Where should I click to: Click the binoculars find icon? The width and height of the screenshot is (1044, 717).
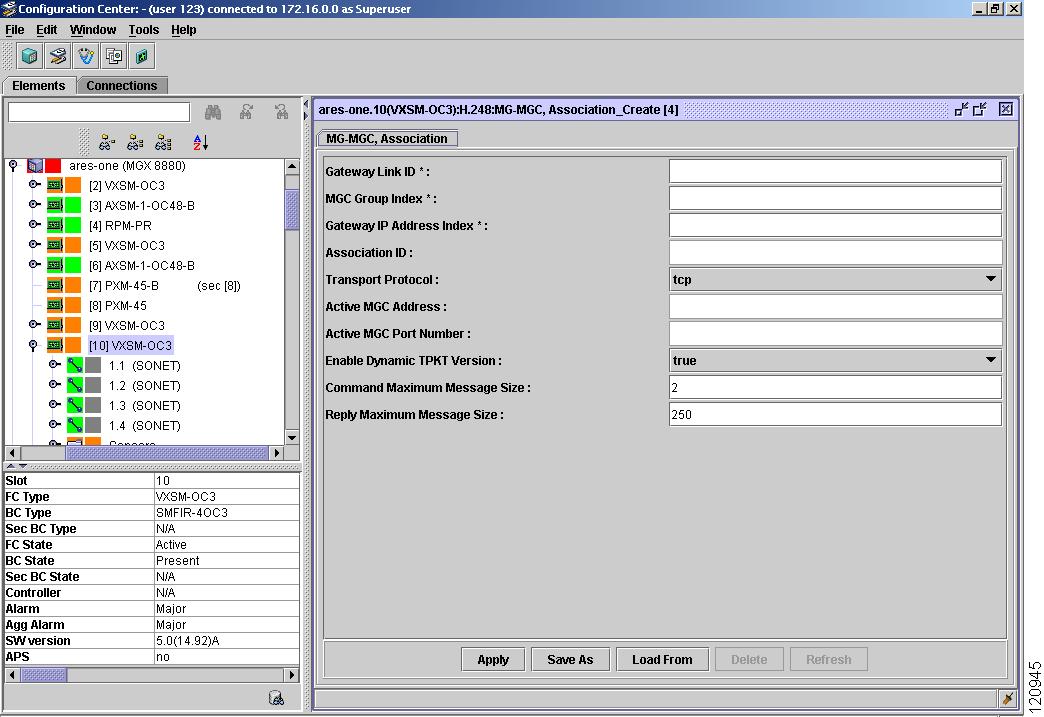coord(213,112)
